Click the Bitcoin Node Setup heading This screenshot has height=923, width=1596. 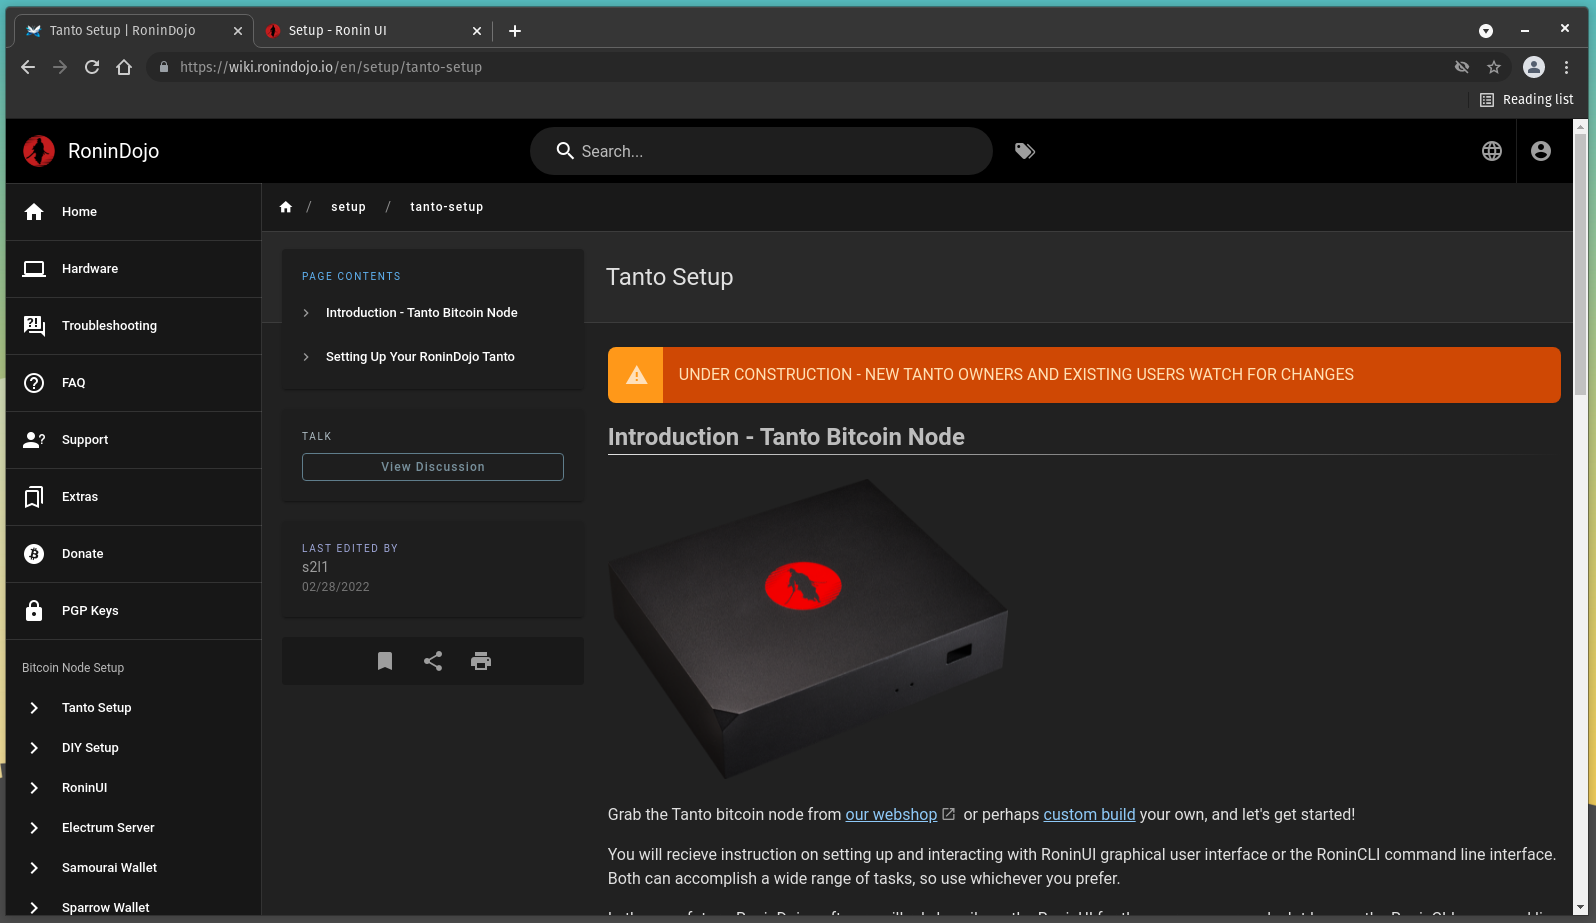(73, 668)
